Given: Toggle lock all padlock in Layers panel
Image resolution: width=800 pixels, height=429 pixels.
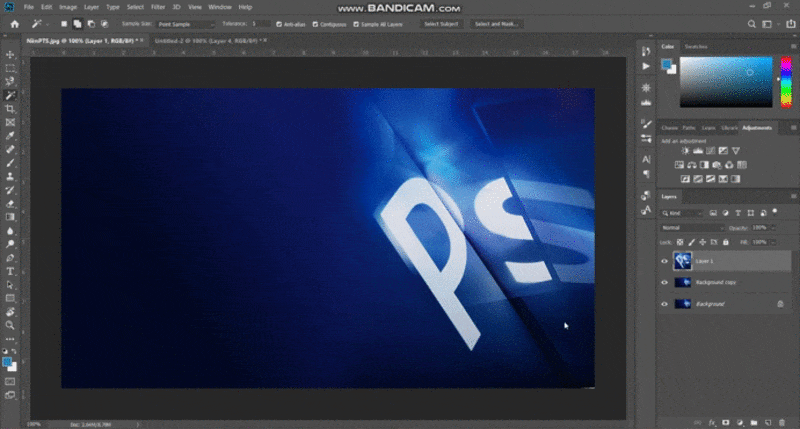Looking at the screenshot, I should coord(726,242).
